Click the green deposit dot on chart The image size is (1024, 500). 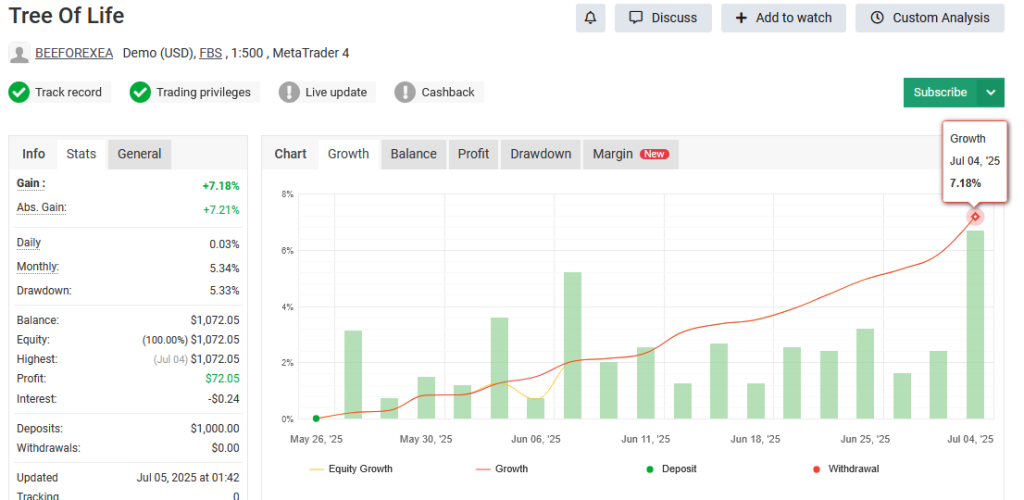(x=316, y=419)
